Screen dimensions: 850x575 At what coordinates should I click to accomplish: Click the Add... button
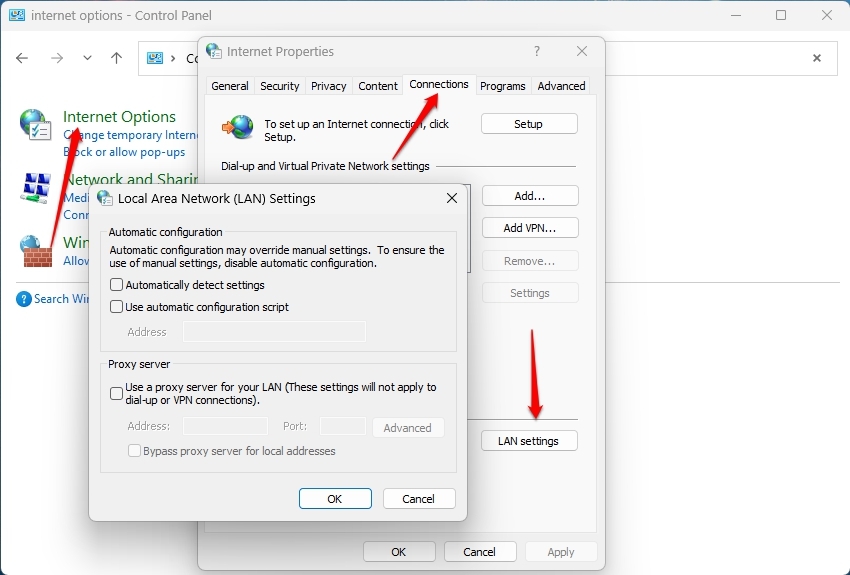click(x=530, y=196)
